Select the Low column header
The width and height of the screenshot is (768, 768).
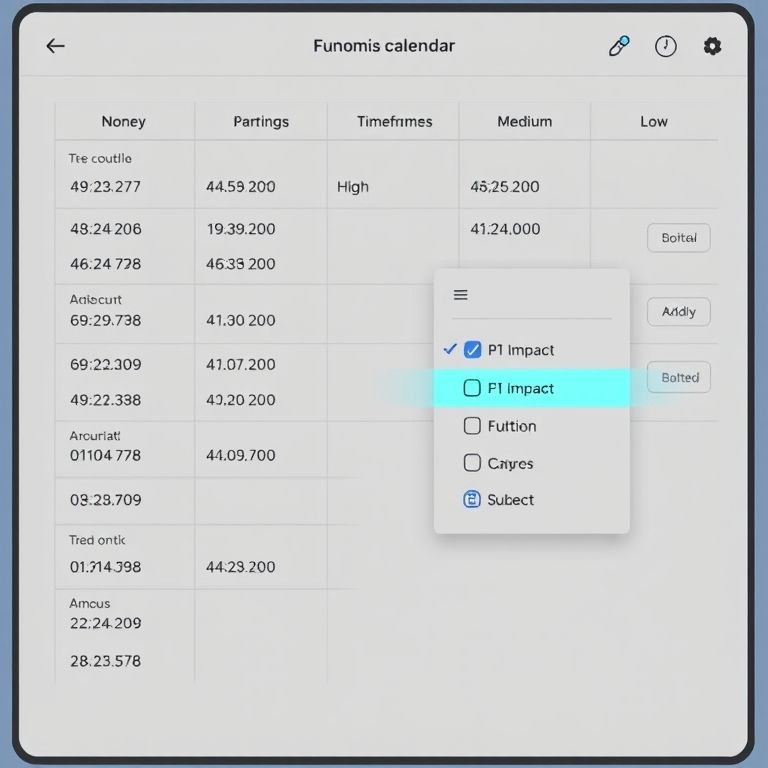click(x=654, y=121)
